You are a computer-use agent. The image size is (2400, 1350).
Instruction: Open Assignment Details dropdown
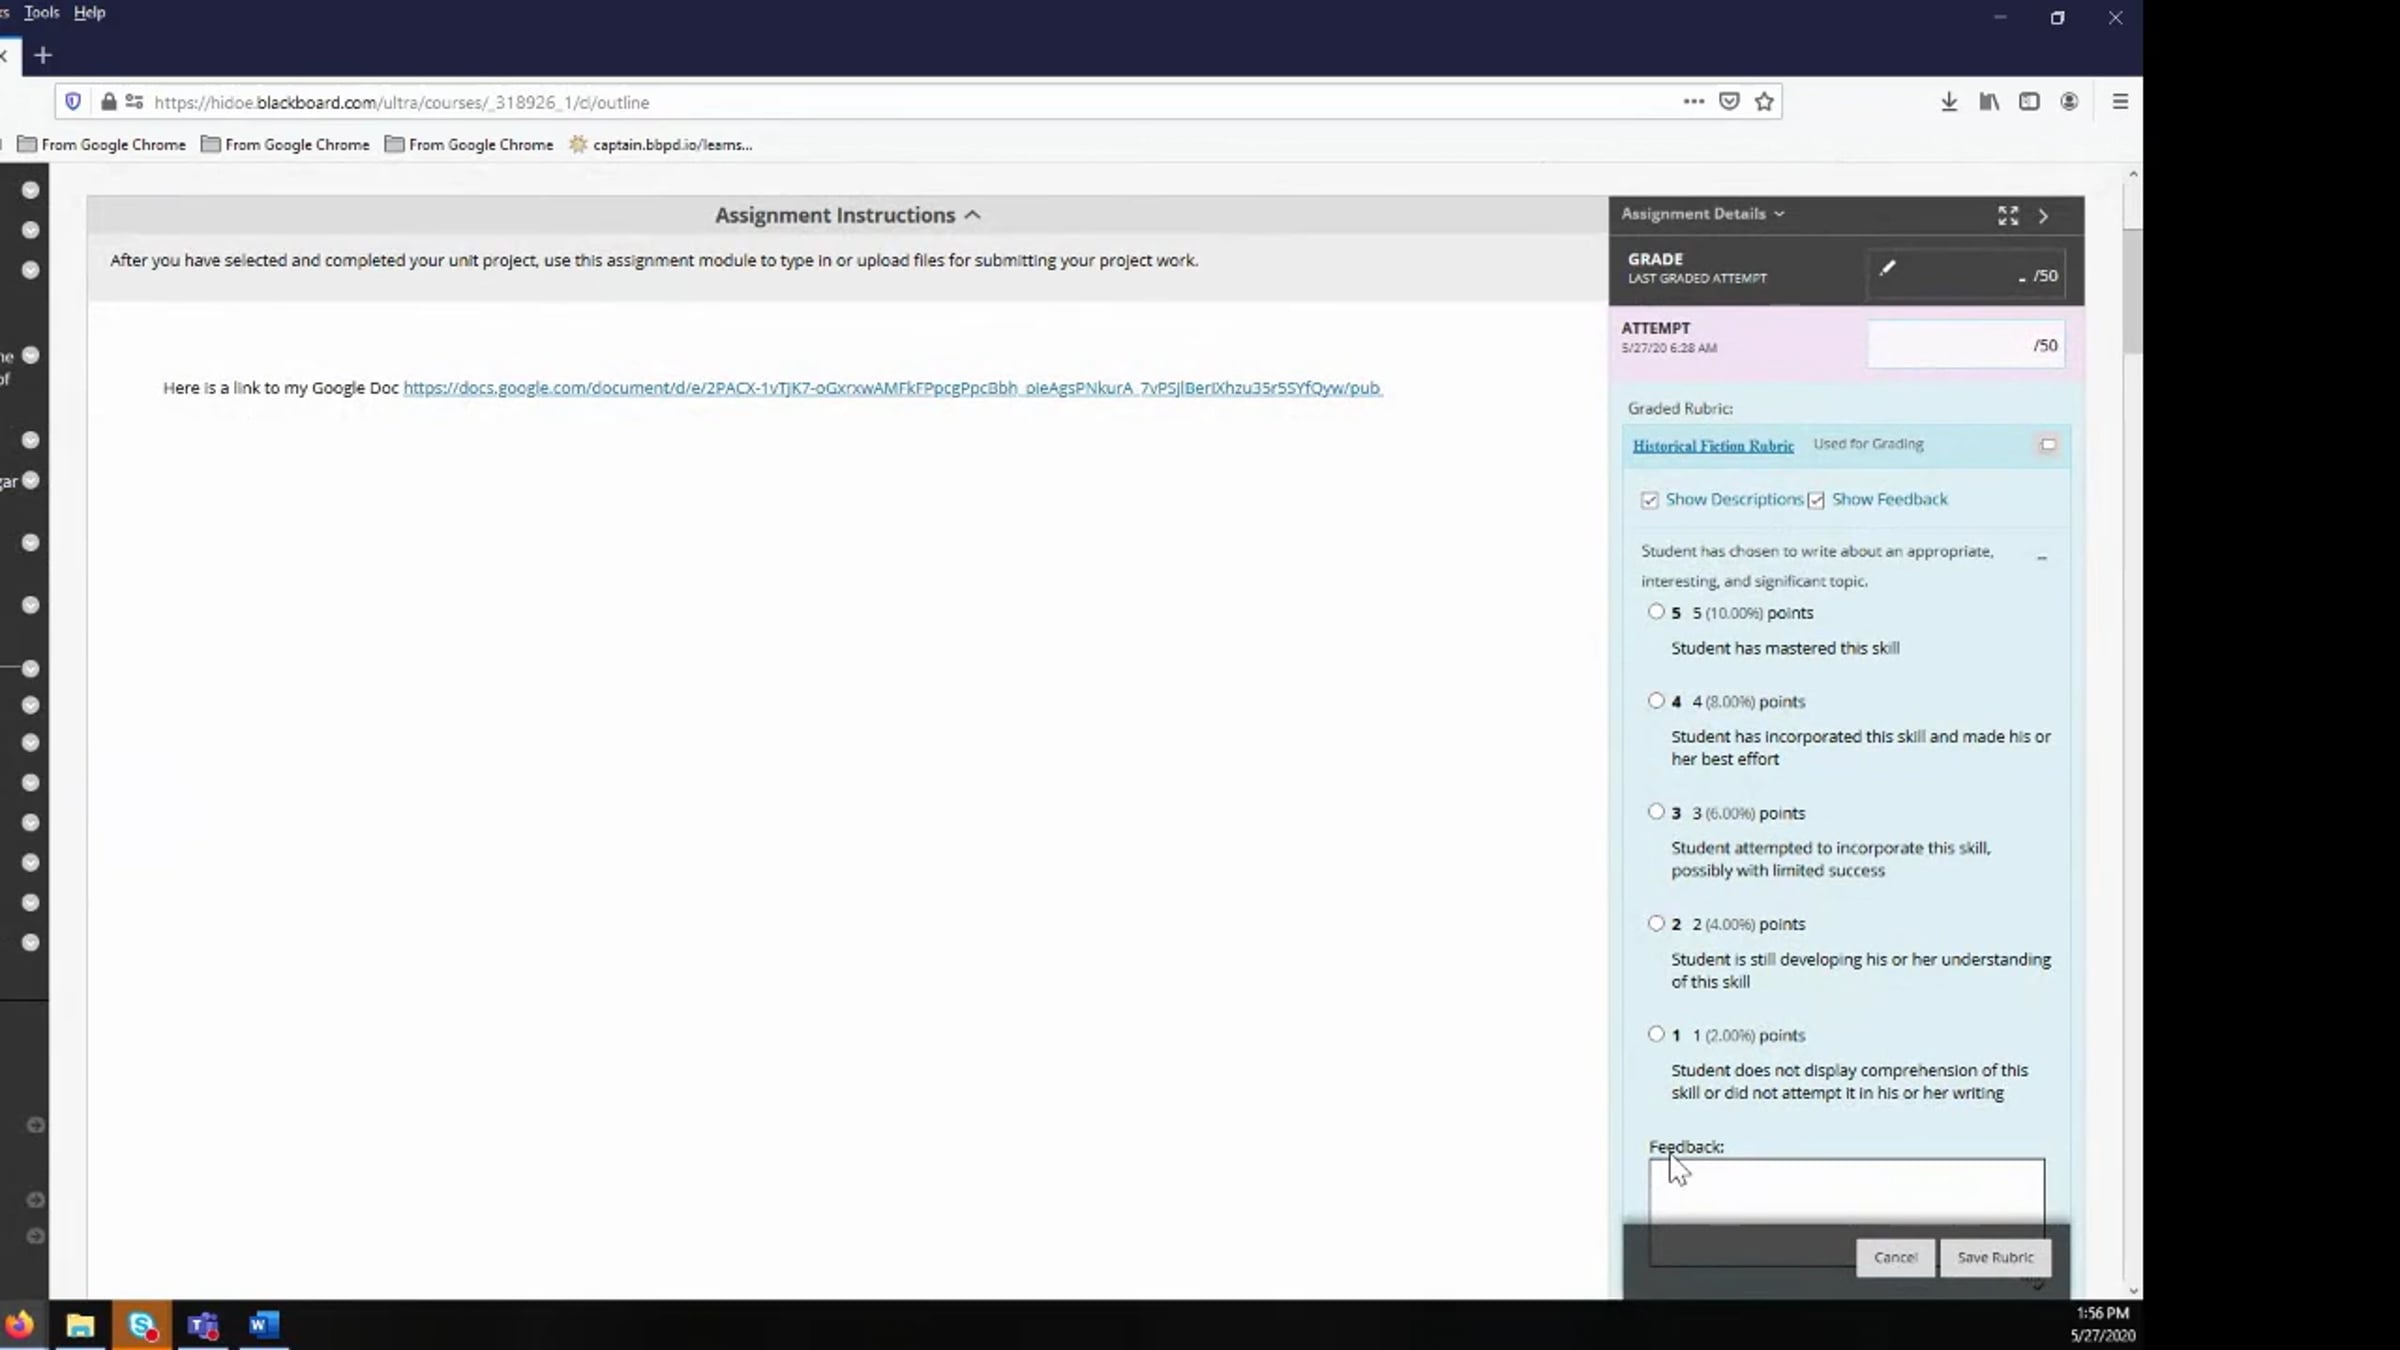[x=1702, y=214]
